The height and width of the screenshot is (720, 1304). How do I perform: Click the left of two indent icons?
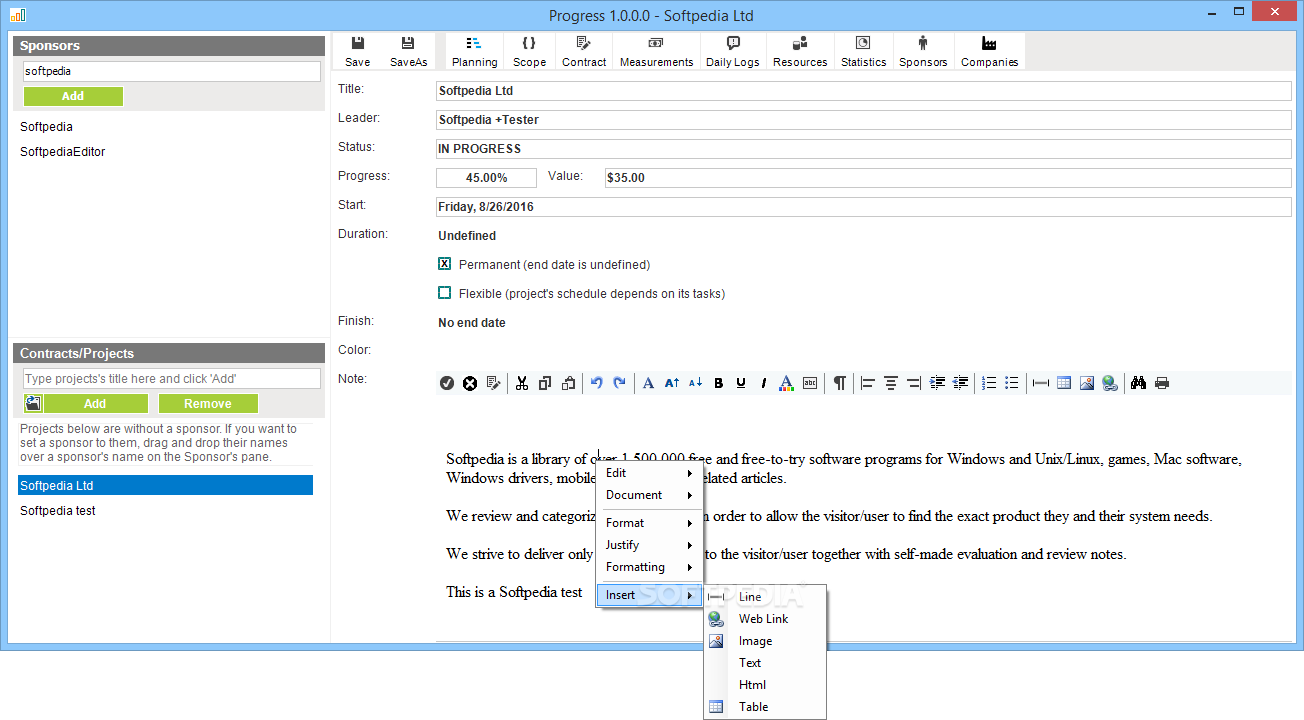click(x=937, y=383)
